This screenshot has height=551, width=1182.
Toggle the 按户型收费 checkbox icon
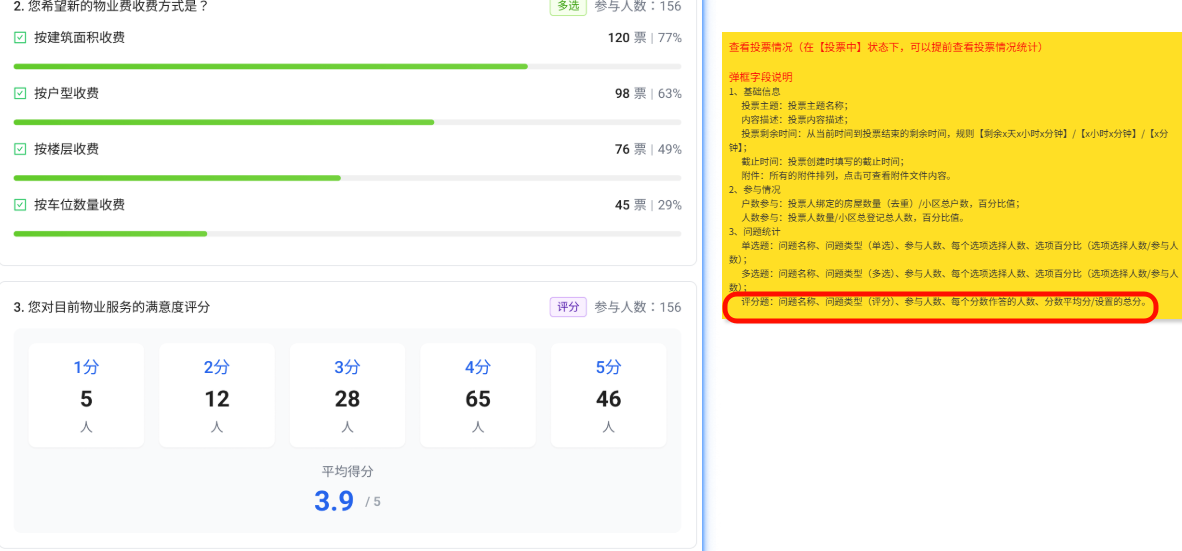[20, 94]
